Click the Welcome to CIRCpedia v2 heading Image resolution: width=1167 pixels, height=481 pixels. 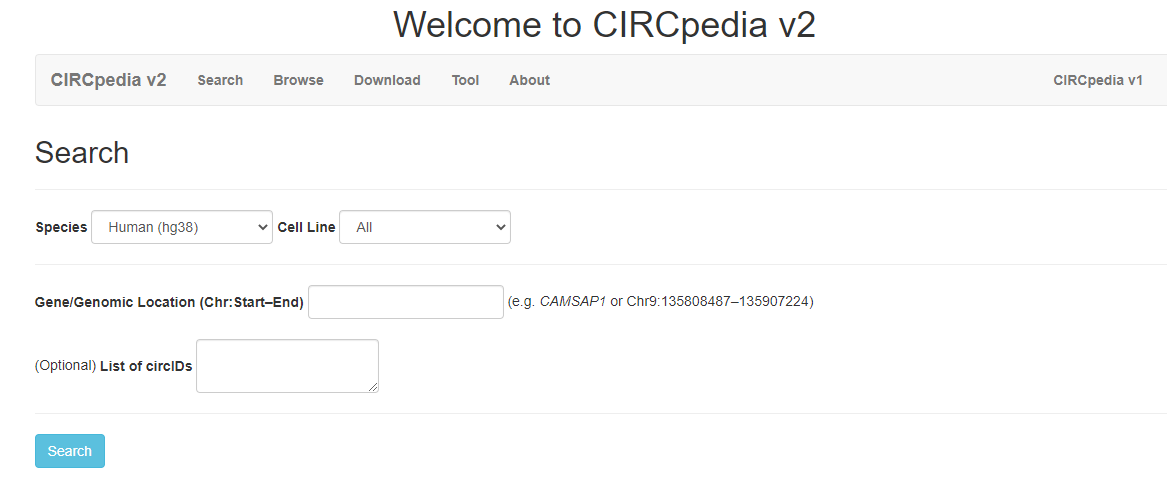click(x=604, y=25)
